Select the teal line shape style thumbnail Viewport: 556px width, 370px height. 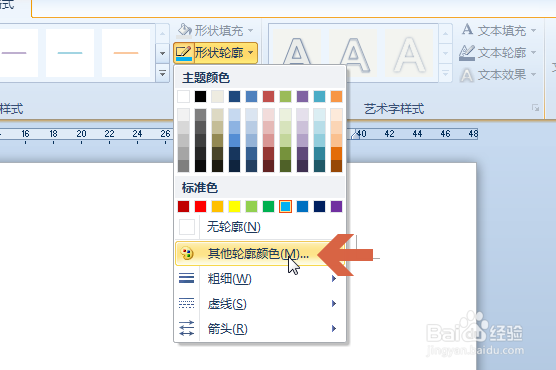click(70, 53)
